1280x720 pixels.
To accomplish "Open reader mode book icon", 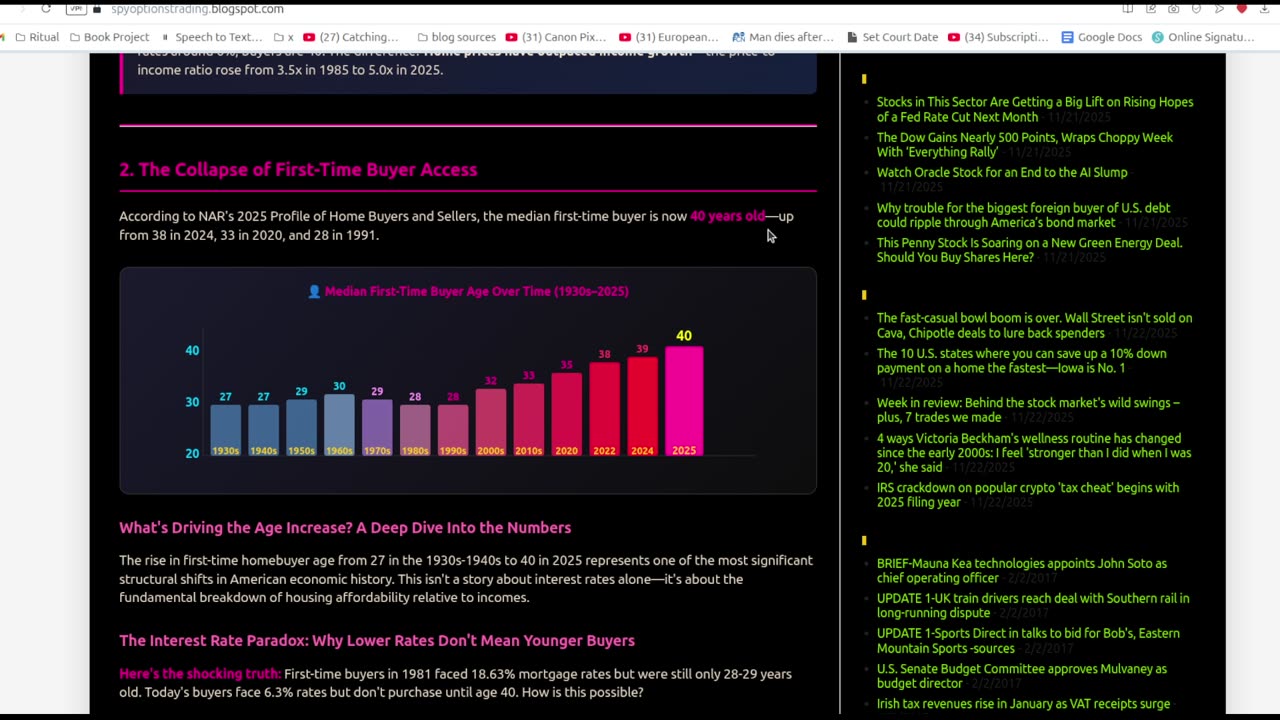I will click(x=1128, y=9).
